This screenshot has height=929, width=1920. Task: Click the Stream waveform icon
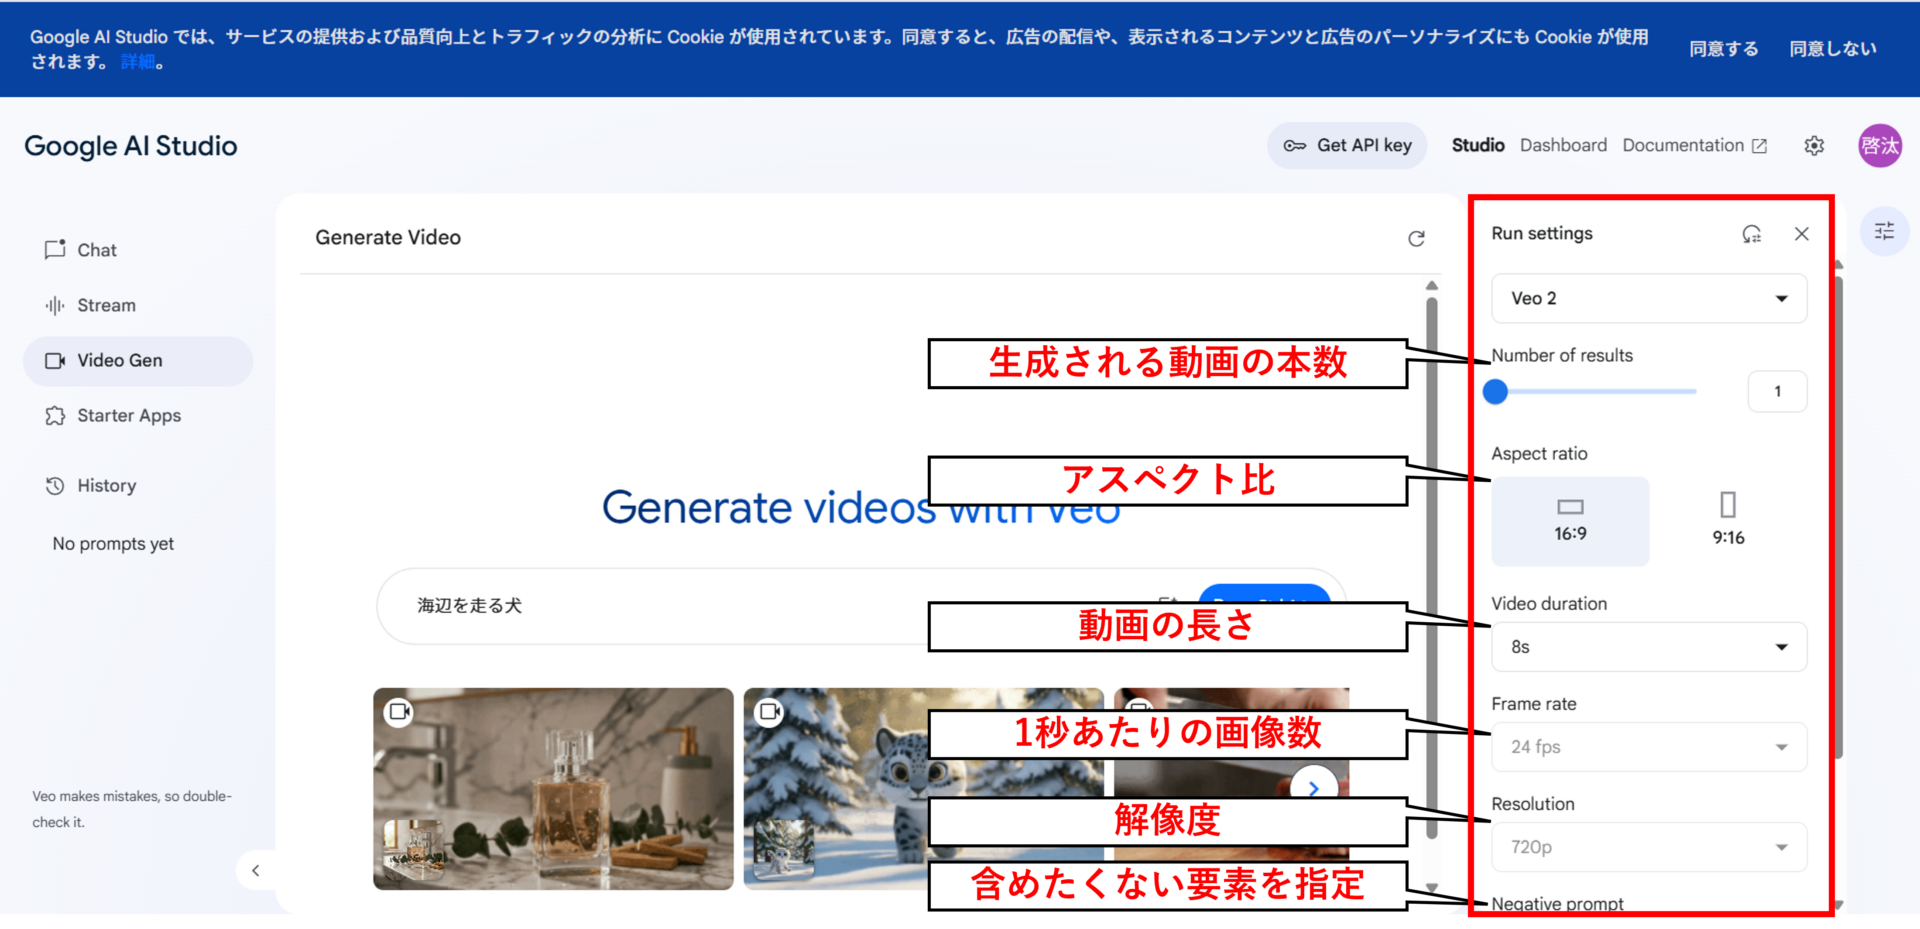[x=55, y=305]
